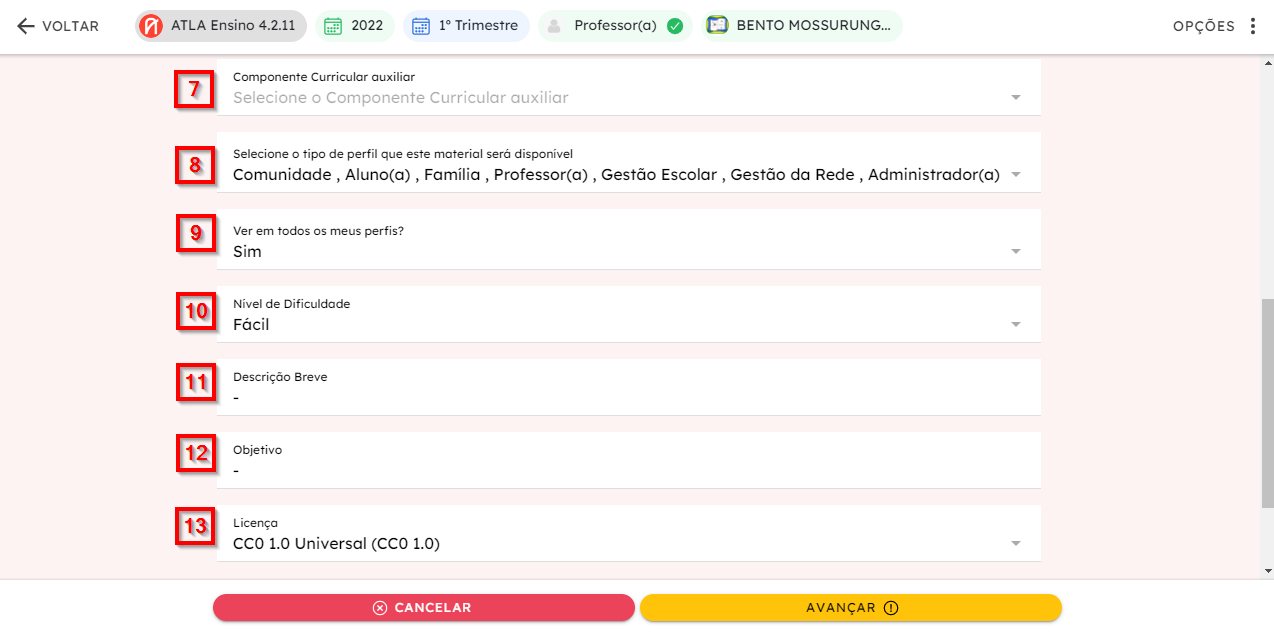
Task: Open the 2022 calendar year chip
Action: tap(355, 26)
